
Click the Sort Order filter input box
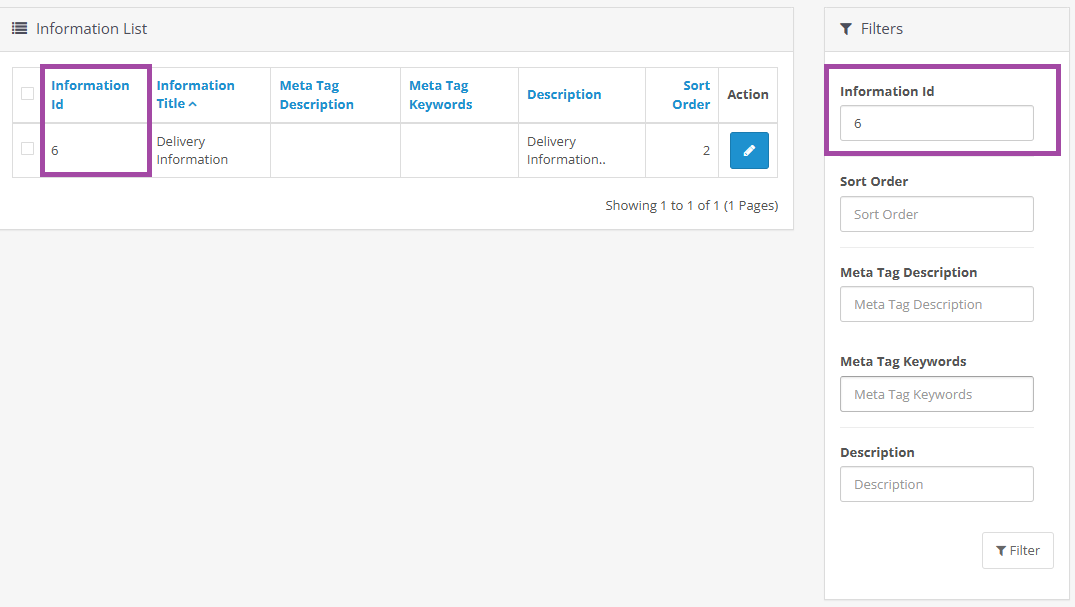coord(936,214)
